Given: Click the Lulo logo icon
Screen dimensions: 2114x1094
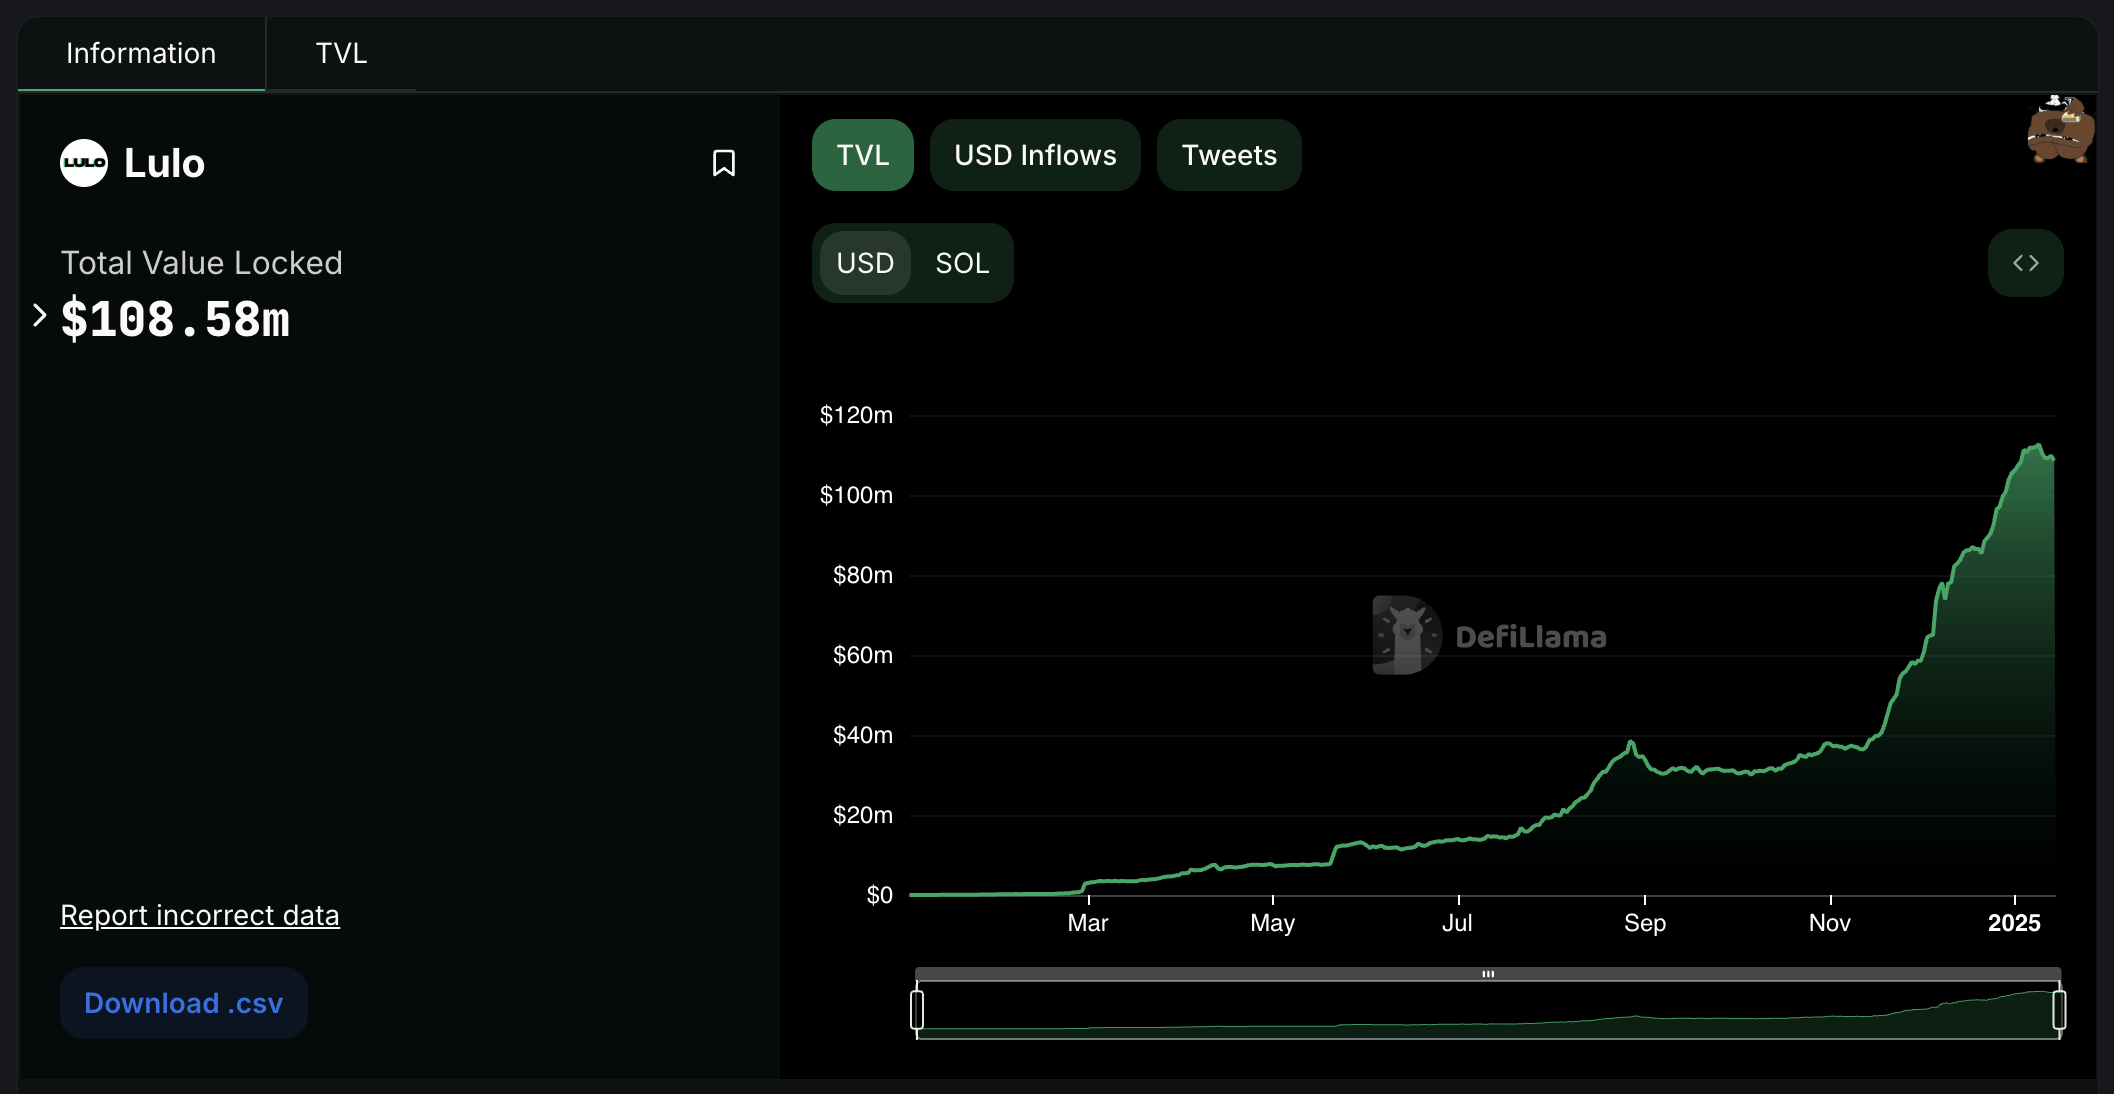Looking at the screenshot, I should [x=84, y=163].
